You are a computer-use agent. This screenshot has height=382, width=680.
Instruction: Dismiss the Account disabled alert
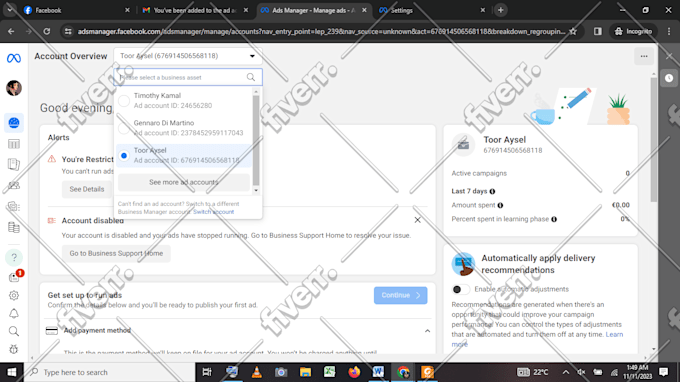418,220
